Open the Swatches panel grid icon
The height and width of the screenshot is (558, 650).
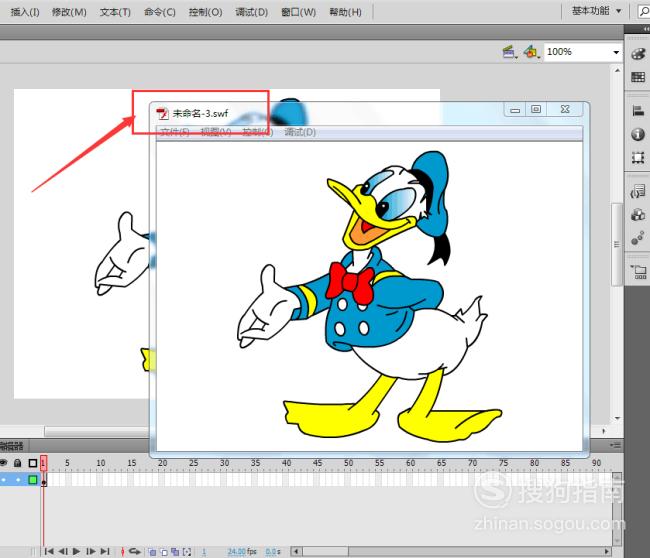(x=638, y=77)
